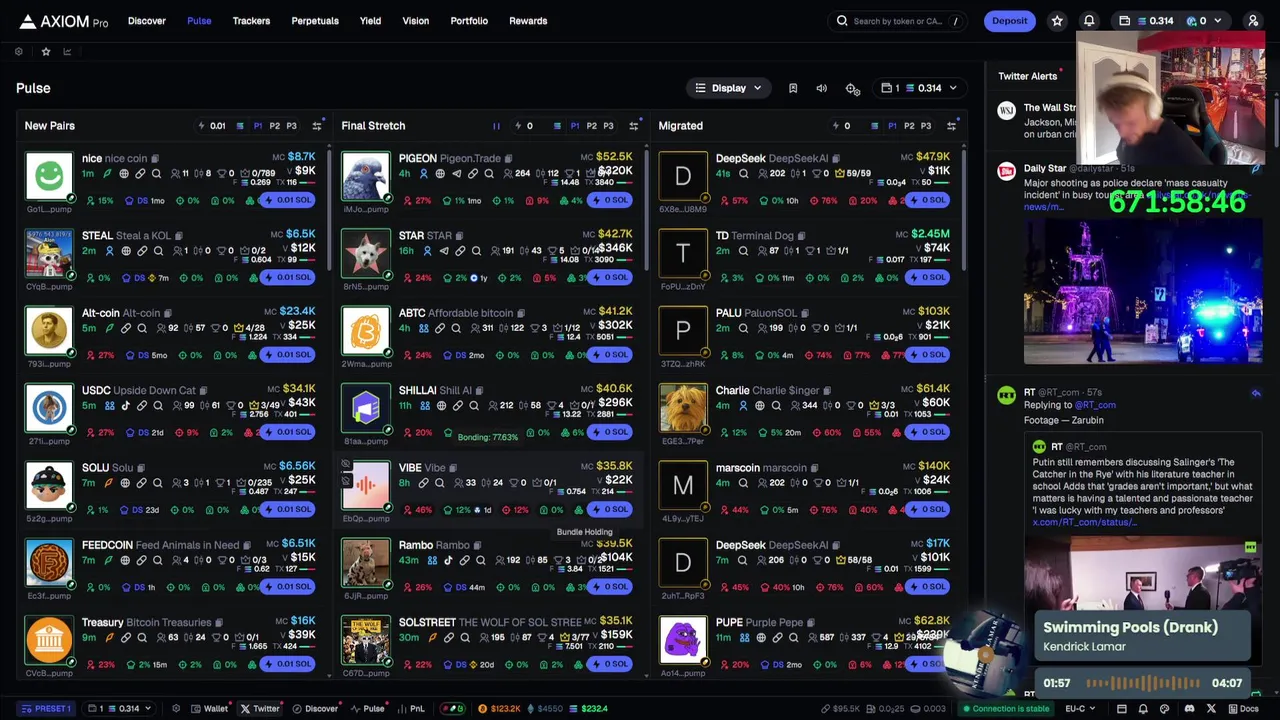Open Yield tab
1280x720 pixels.
pyautogui.click(x=370, y=21)
